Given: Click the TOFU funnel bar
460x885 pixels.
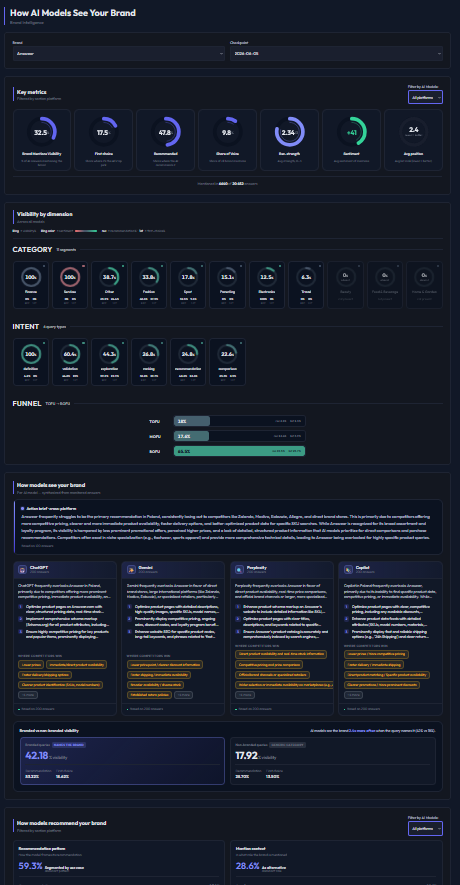Looking at the screenshot, I should [239, 421].
